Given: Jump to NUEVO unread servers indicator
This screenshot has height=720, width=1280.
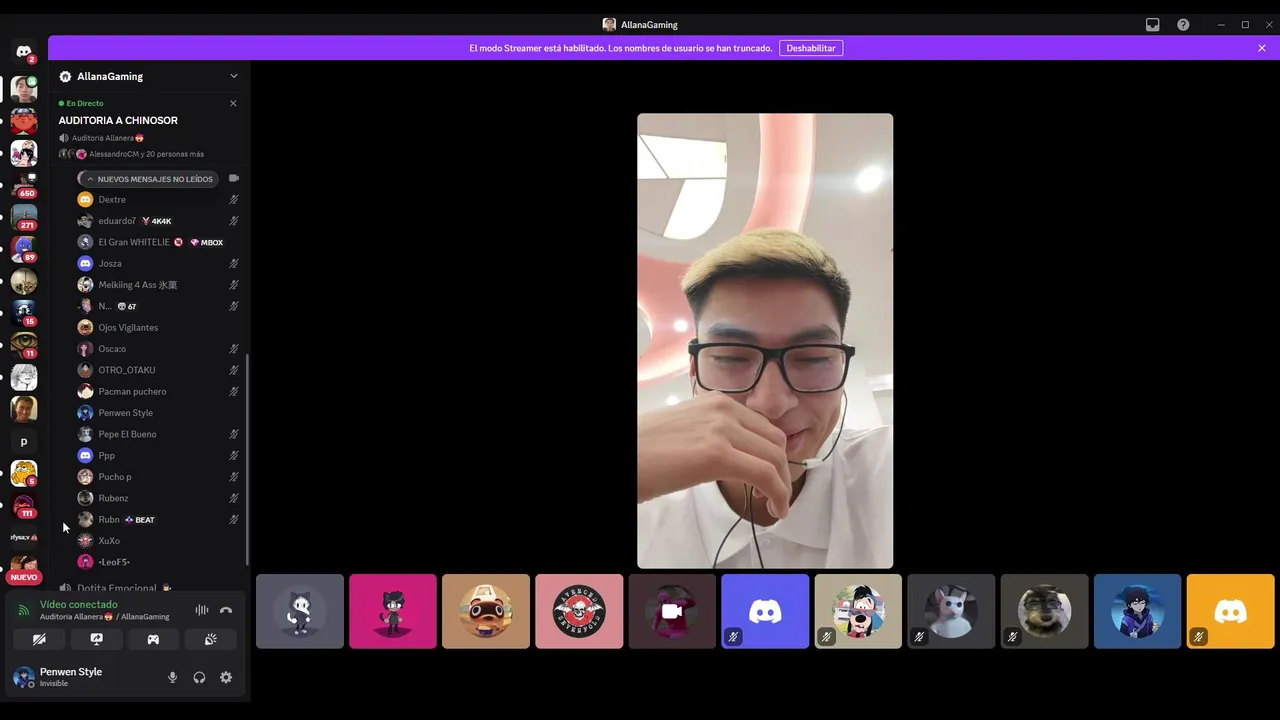Looking at the screenshot, I should (x=24, y=577).
